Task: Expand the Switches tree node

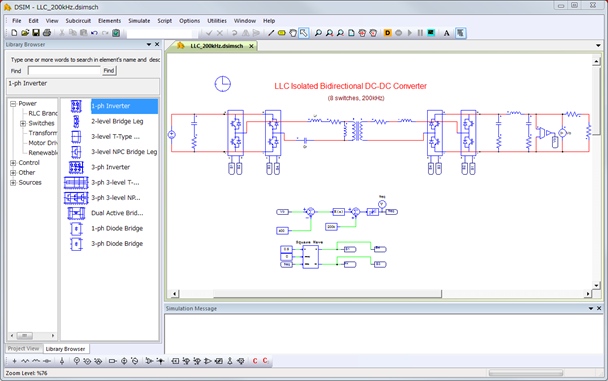Action: [23, 123]
